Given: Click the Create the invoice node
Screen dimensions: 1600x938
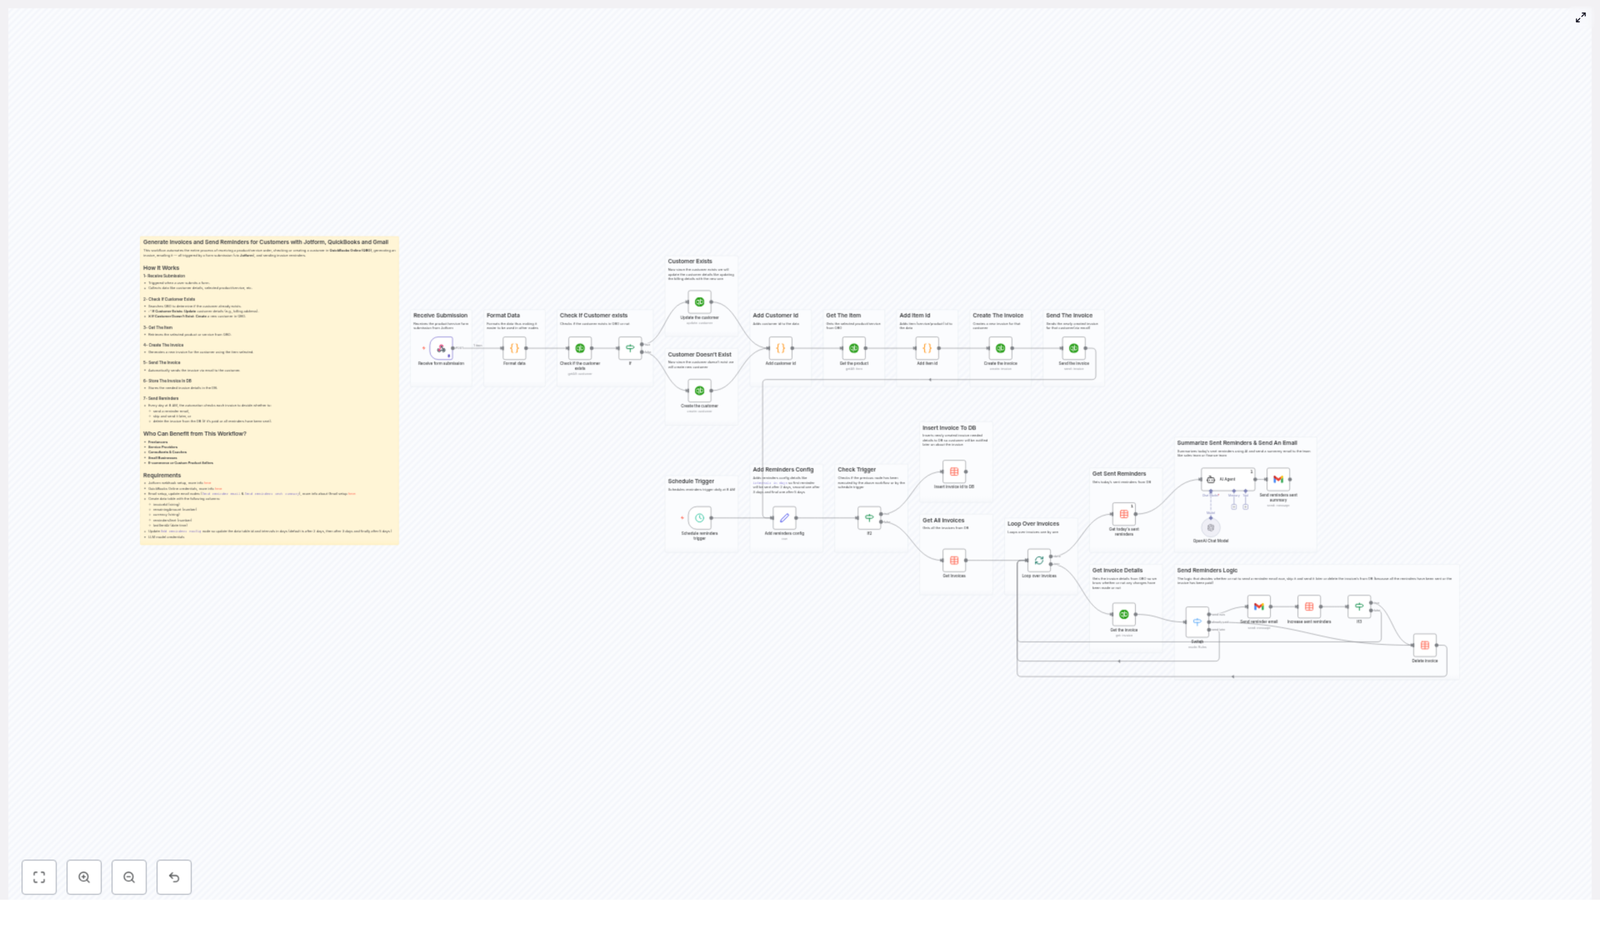Looking at the screenshot, I should point(1001,348).
